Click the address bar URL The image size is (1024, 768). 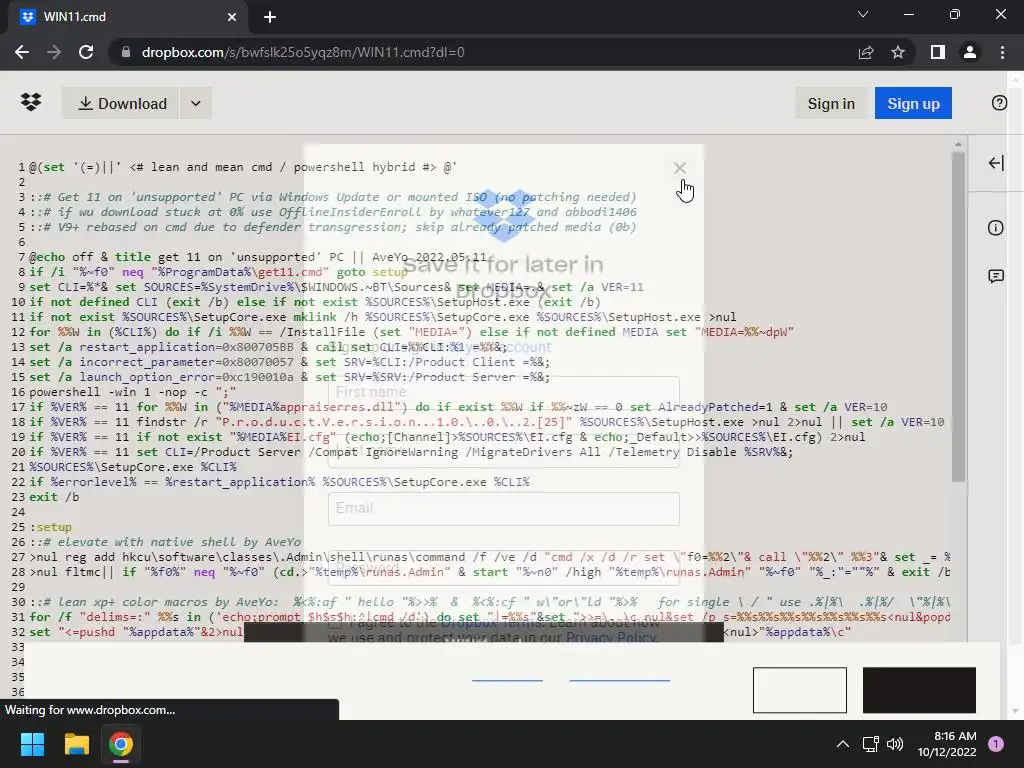click(303, 52)
